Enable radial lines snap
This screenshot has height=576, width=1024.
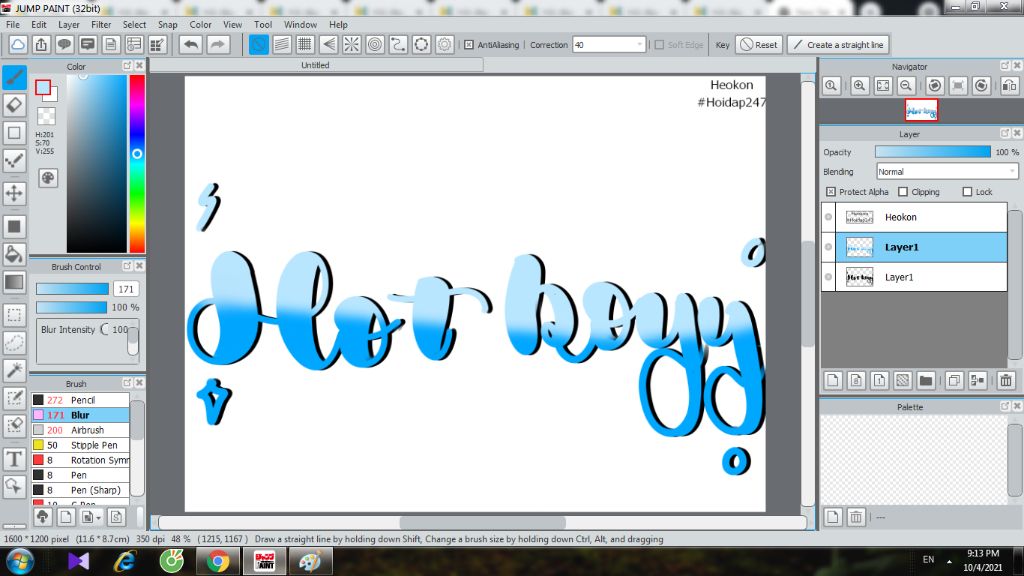351,44
